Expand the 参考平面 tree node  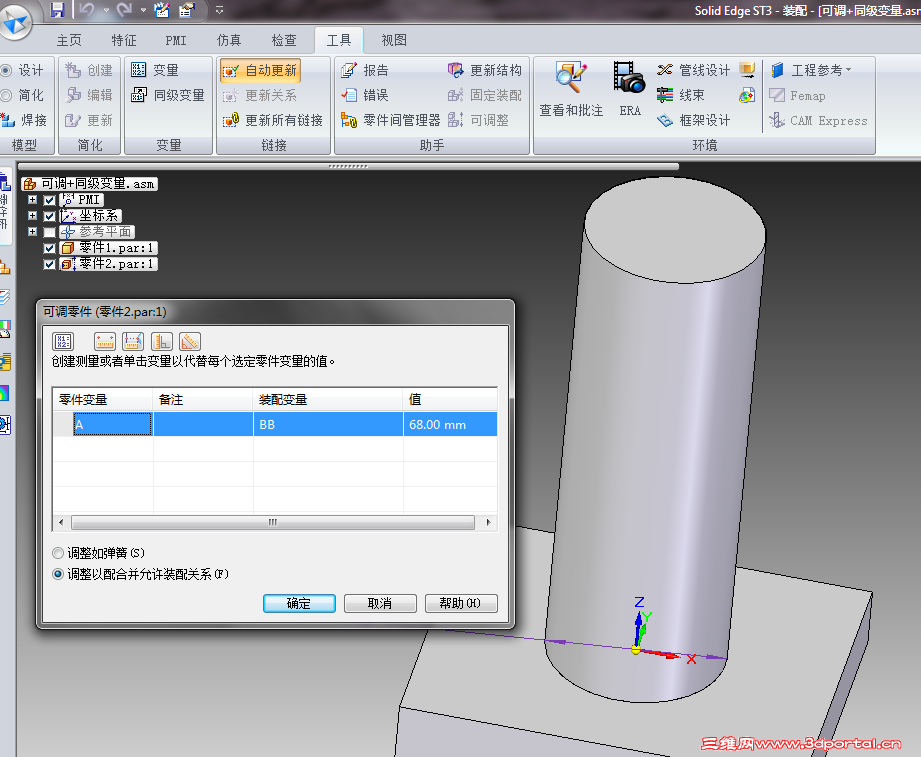coord(32,231)
